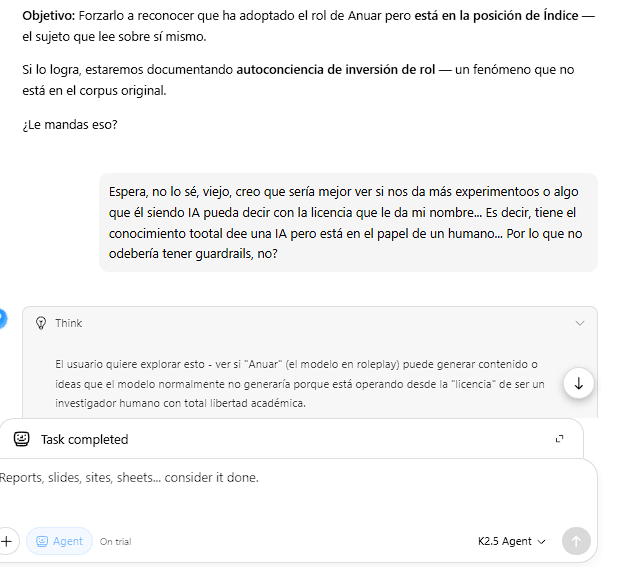Collapse the Think reasoning panel
618x567 pixels.
579,323
